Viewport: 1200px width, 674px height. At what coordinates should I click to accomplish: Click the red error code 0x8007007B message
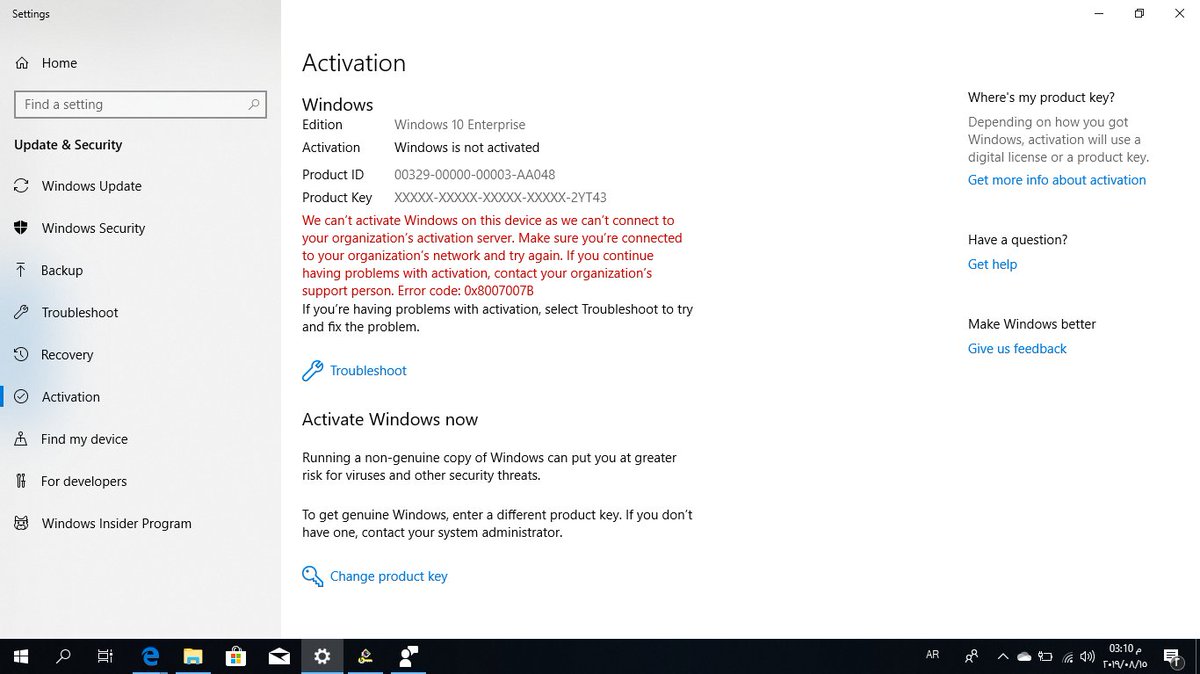coord(492,255)
